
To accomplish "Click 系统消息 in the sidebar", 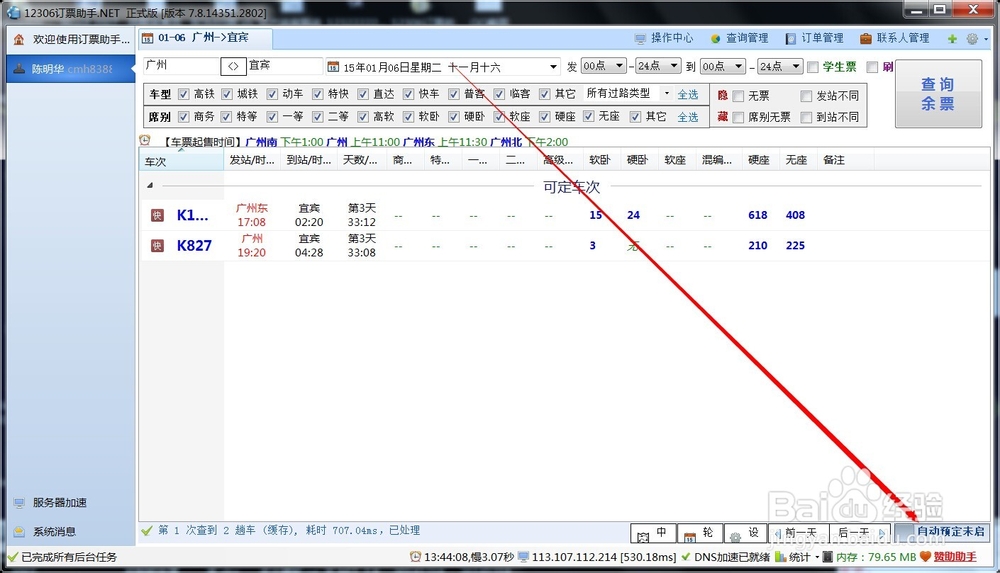I will (54, 532).
